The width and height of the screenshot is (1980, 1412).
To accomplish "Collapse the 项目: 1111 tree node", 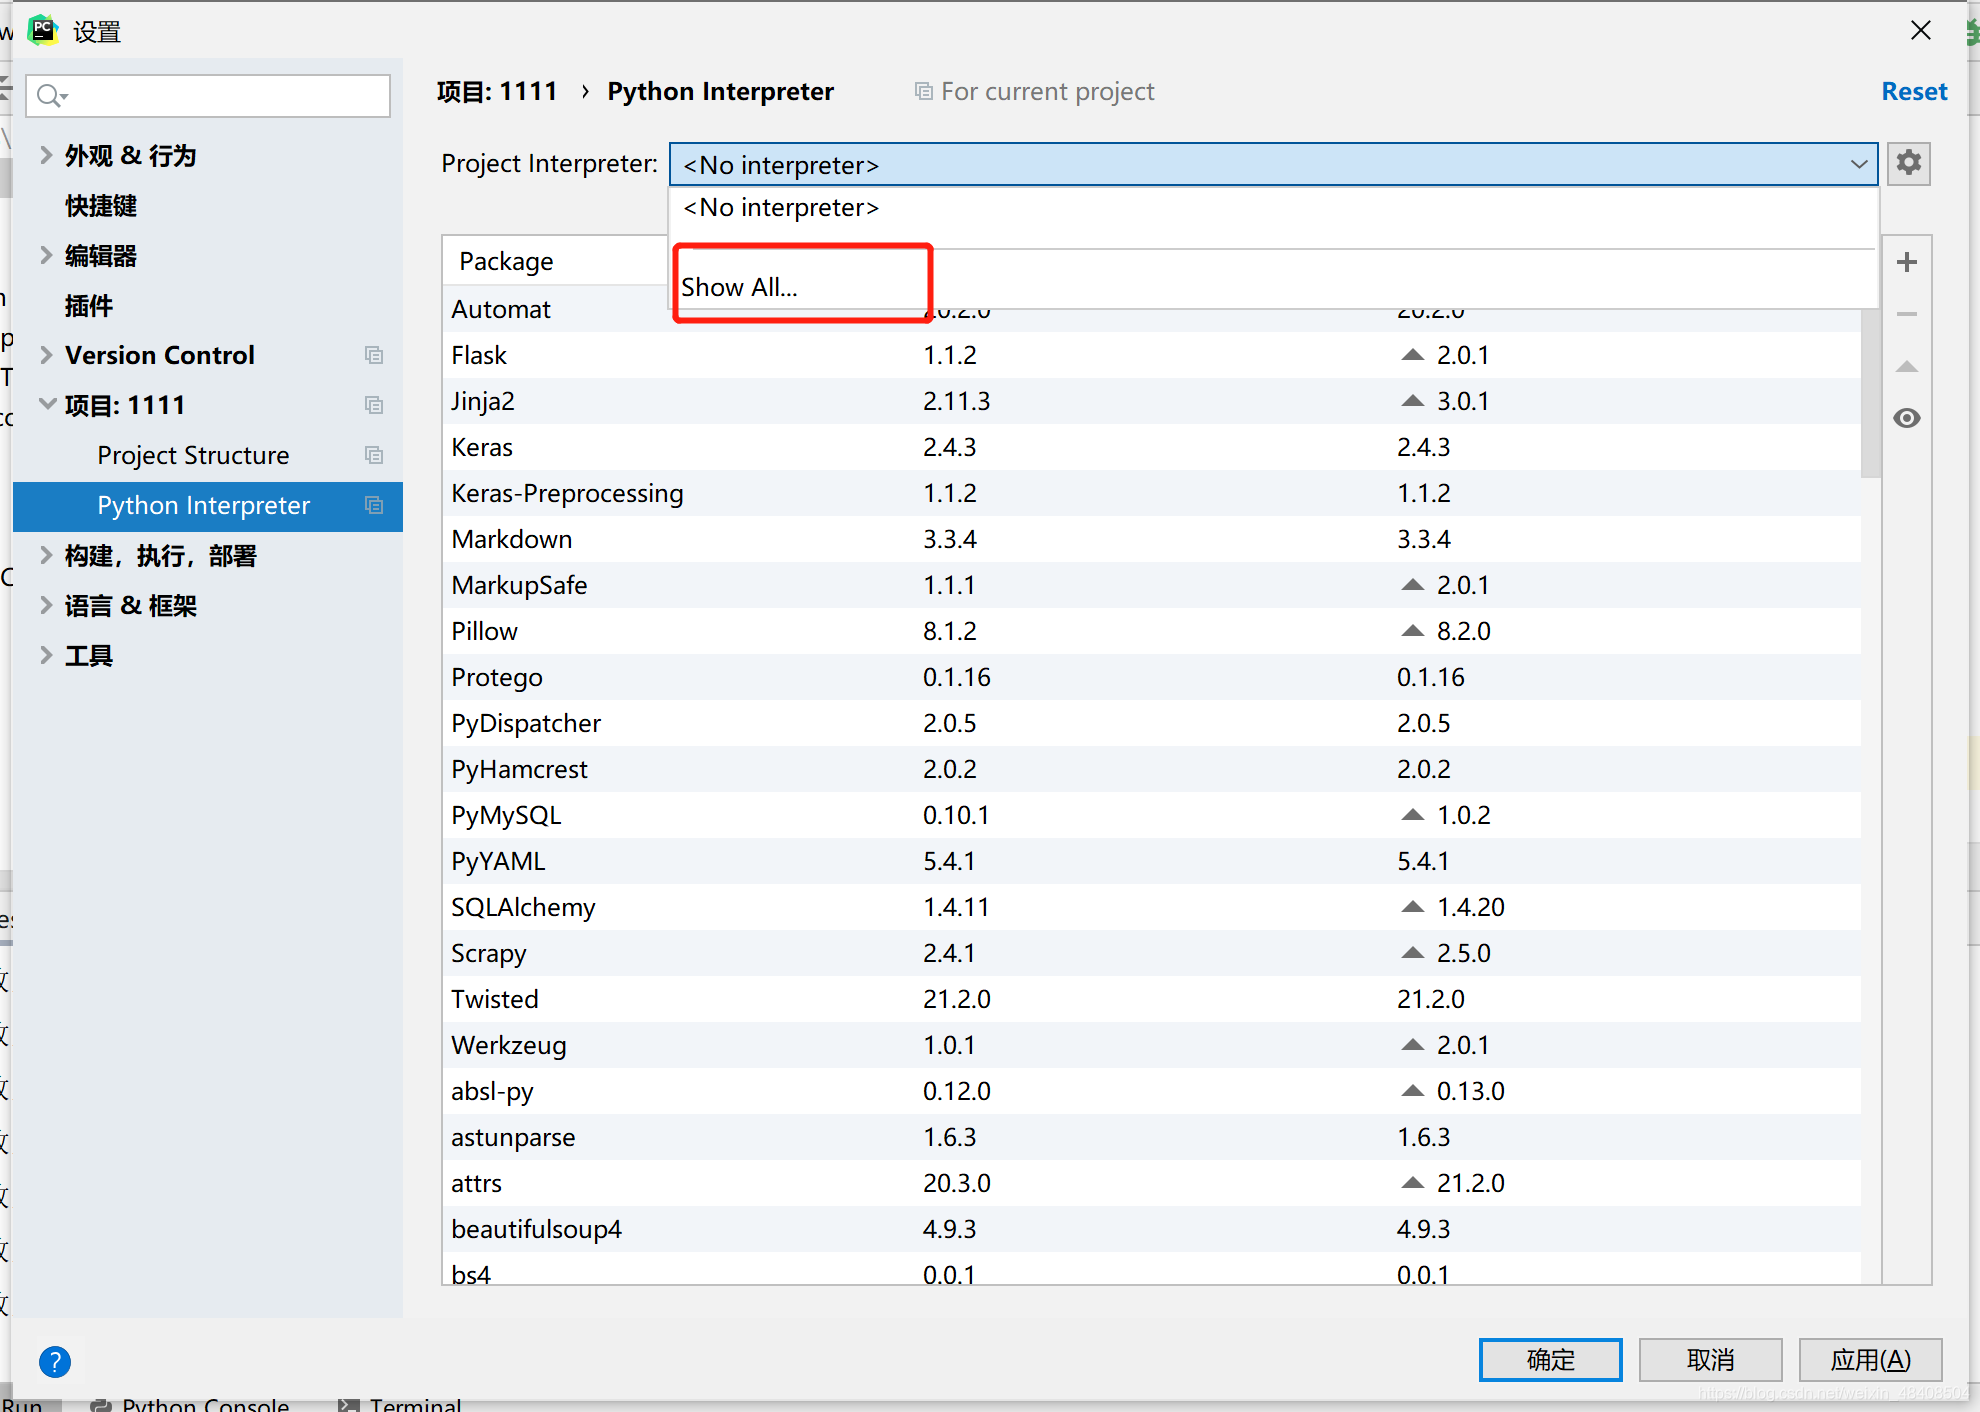I will [46, 405].
